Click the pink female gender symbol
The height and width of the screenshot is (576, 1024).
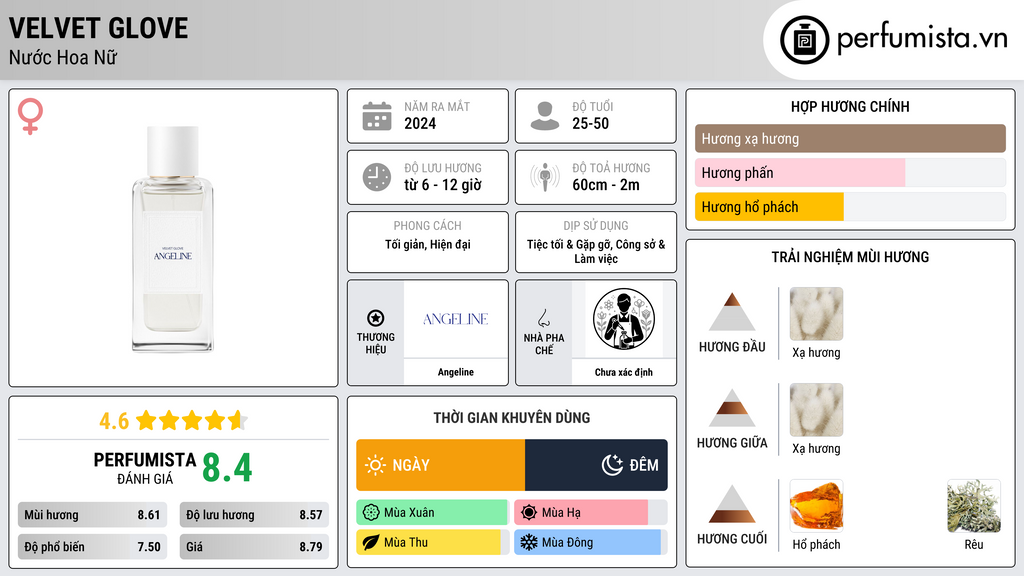point(30,116)
